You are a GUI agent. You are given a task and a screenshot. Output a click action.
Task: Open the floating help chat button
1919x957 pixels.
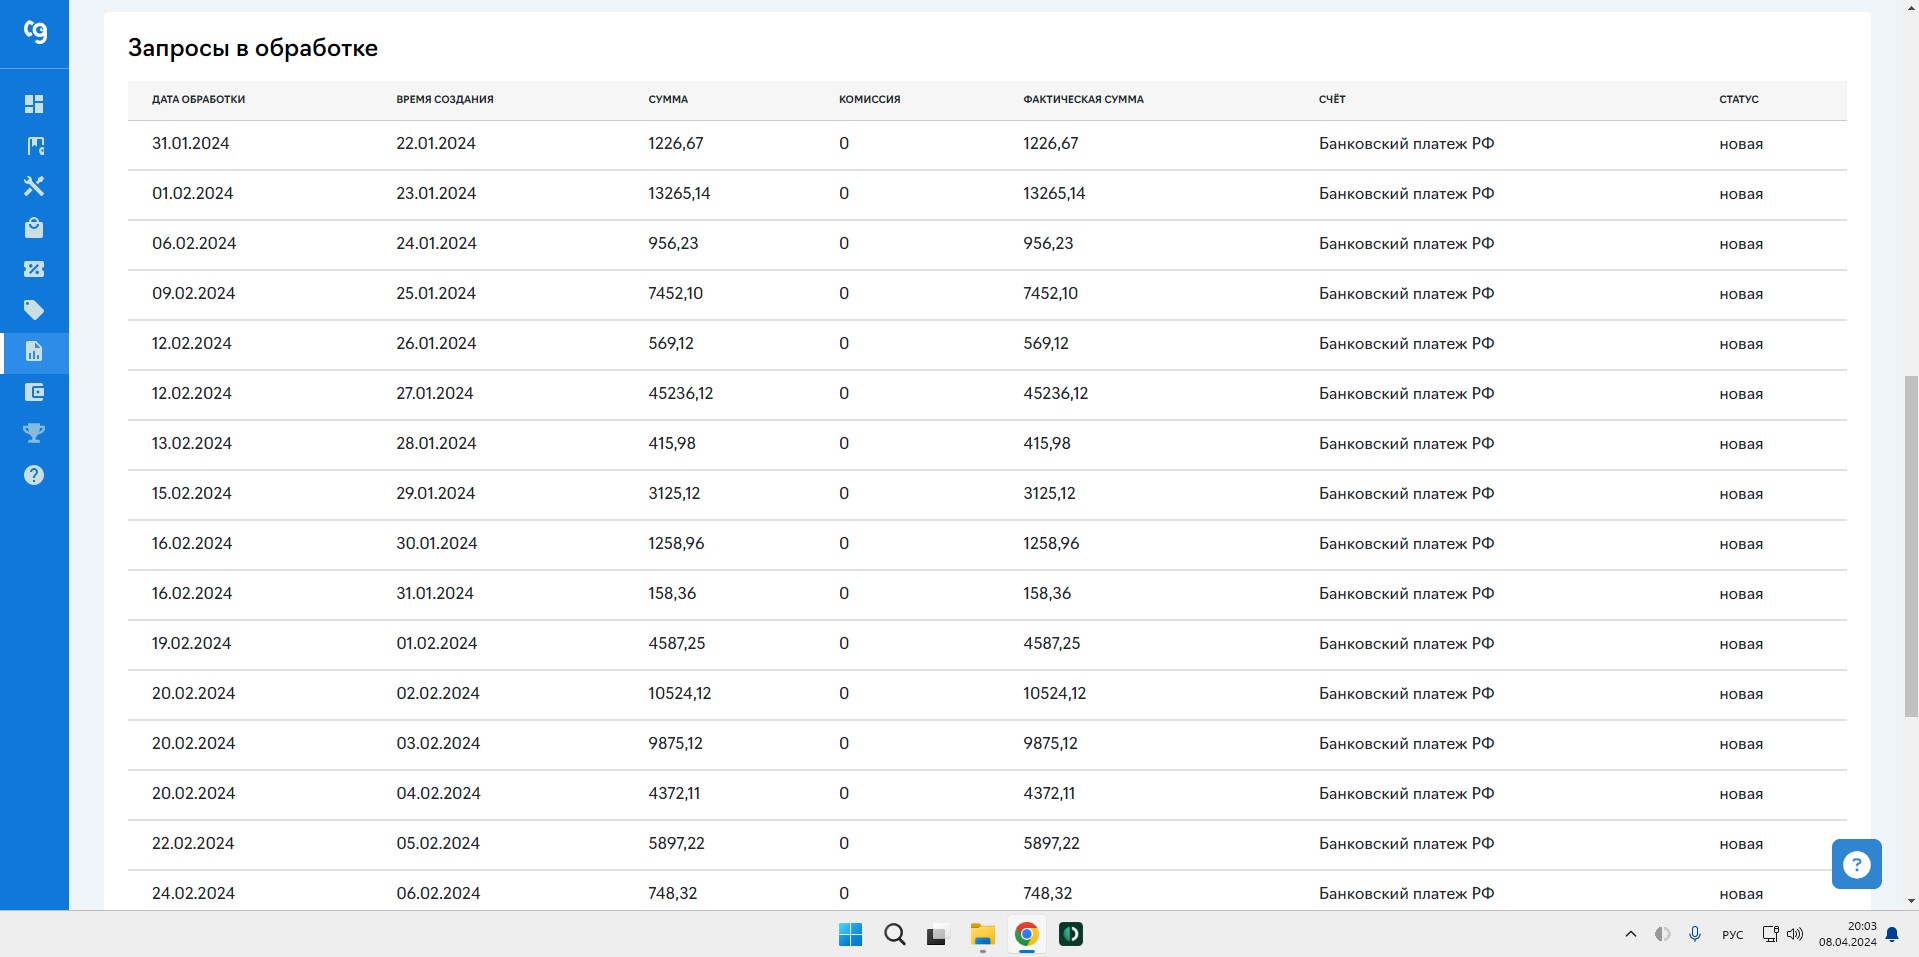click(x=1856, y=864)
